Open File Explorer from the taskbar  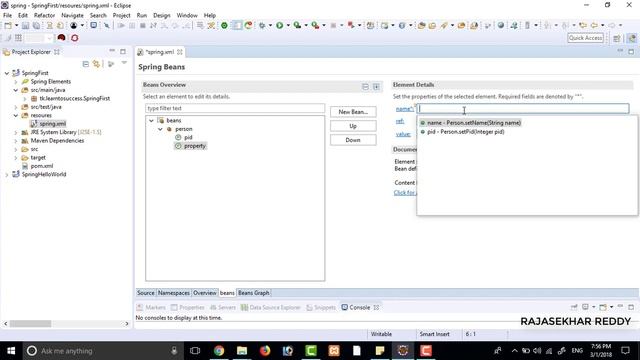tap(242, 351)
